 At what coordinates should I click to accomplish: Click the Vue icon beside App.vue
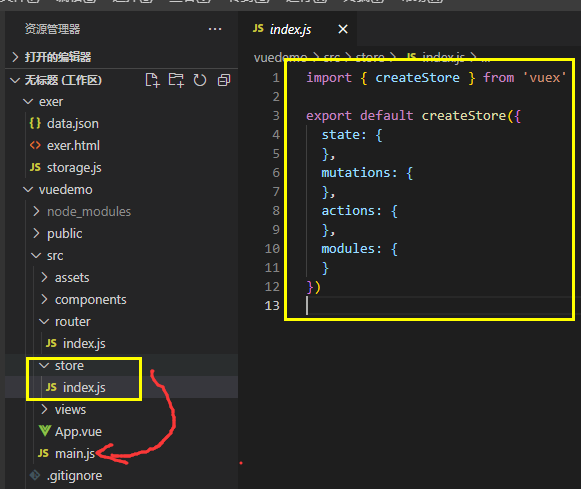pos(45,431)
